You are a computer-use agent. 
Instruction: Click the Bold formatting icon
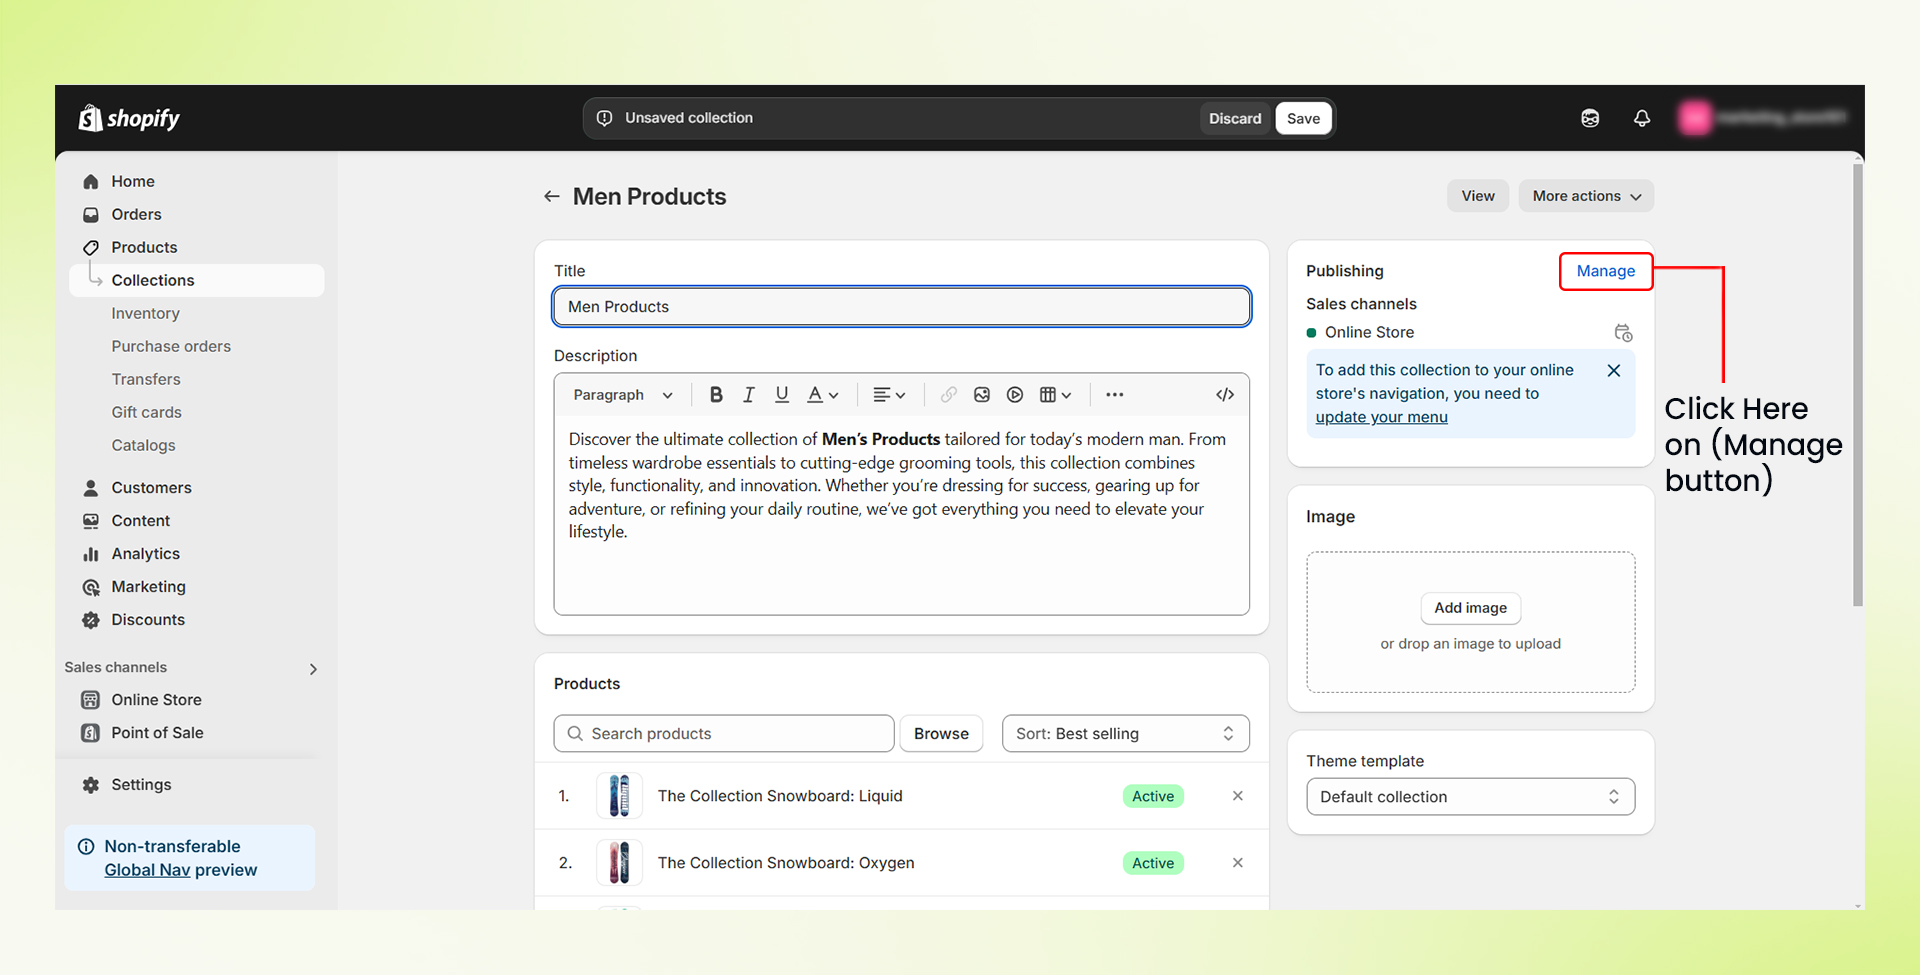pyautogui.click(x=716, y=395)
